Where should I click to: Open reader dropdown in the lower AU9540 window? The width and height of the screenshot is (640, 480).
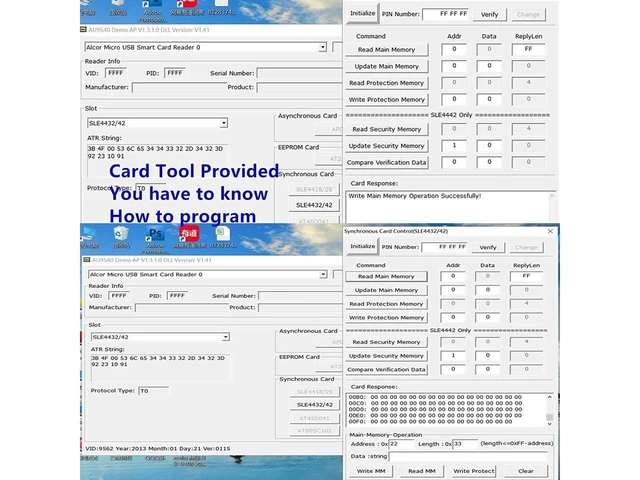pyautogui.click(x=323, y=274)
